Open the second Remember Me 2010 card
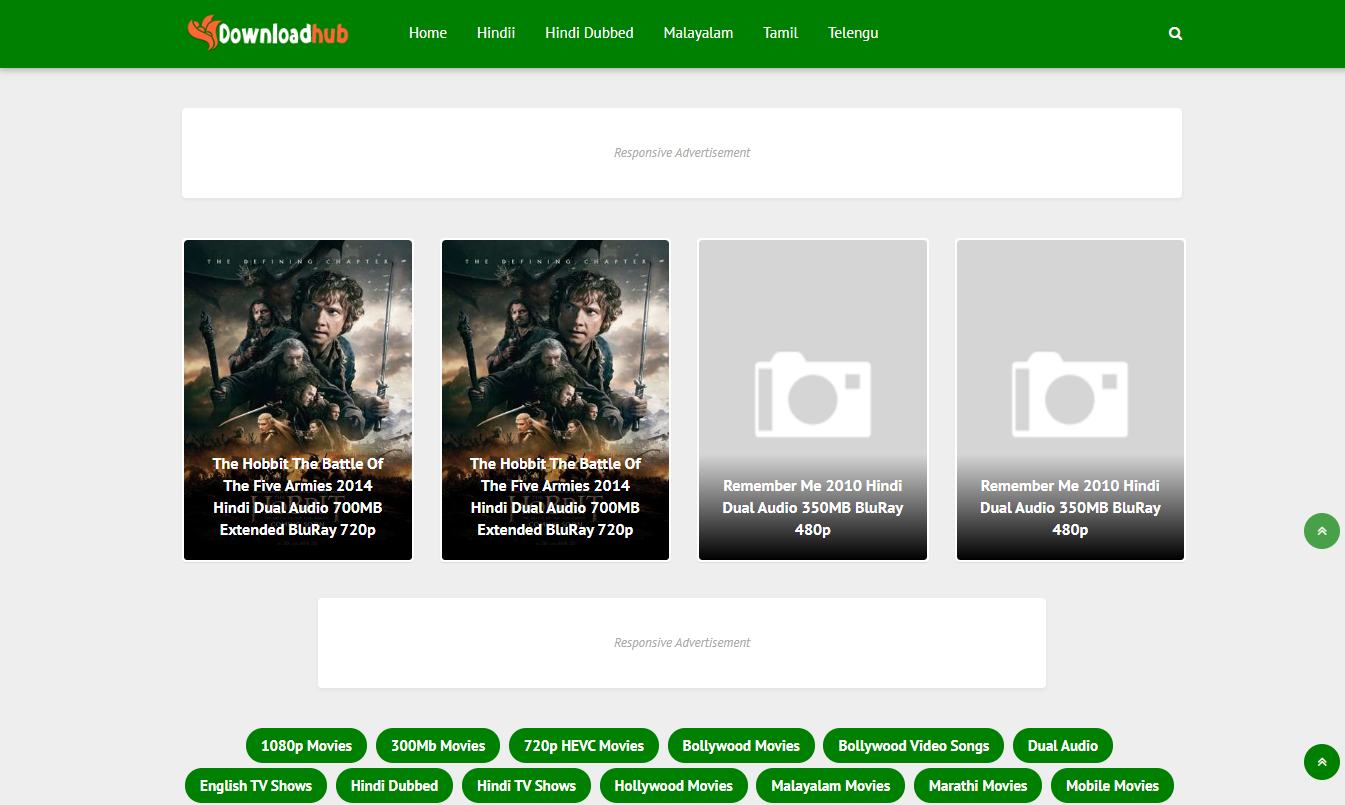Image resolution: width=1345 pixels, height=805 pixels. 1070,400
